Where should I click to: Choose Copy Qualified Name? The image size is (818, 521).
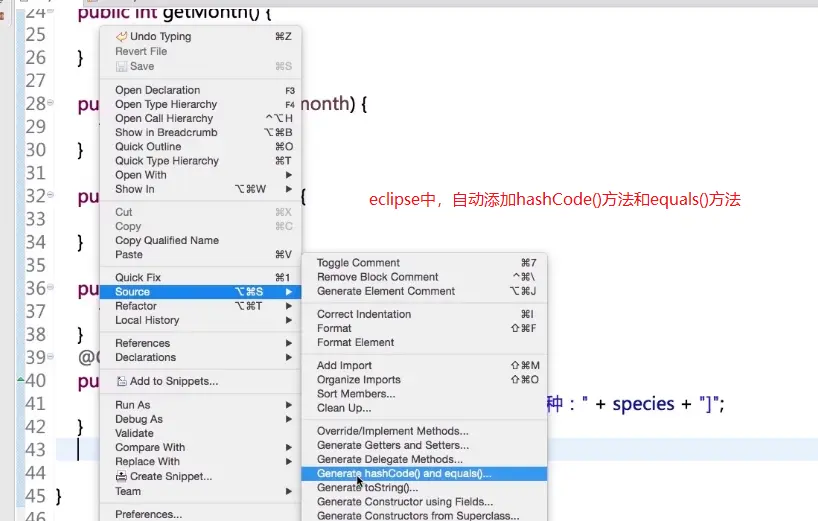(200, 240)
